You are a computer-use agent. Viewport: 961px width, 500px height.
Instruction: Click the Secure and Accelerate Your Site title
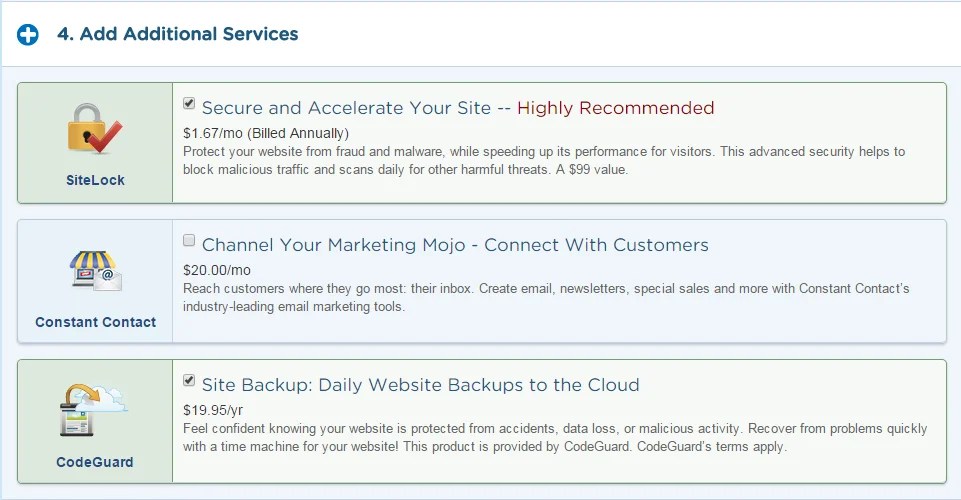click(x=346, y=108)
